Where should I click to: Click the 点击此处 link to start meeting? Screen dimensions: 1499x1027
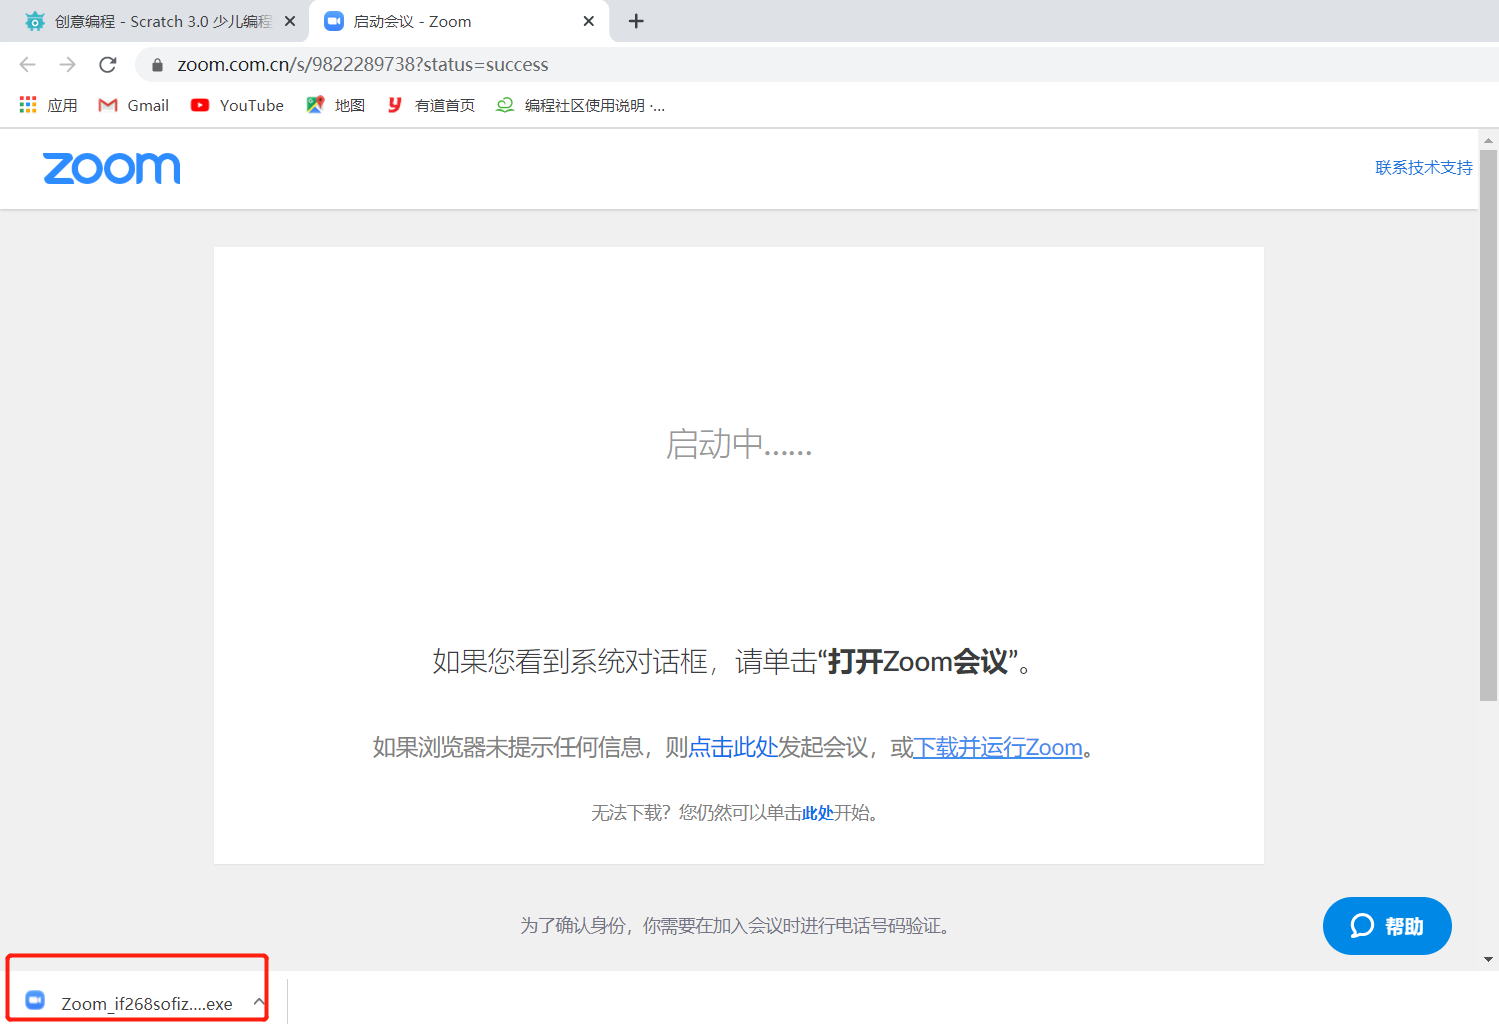[733, 747]
